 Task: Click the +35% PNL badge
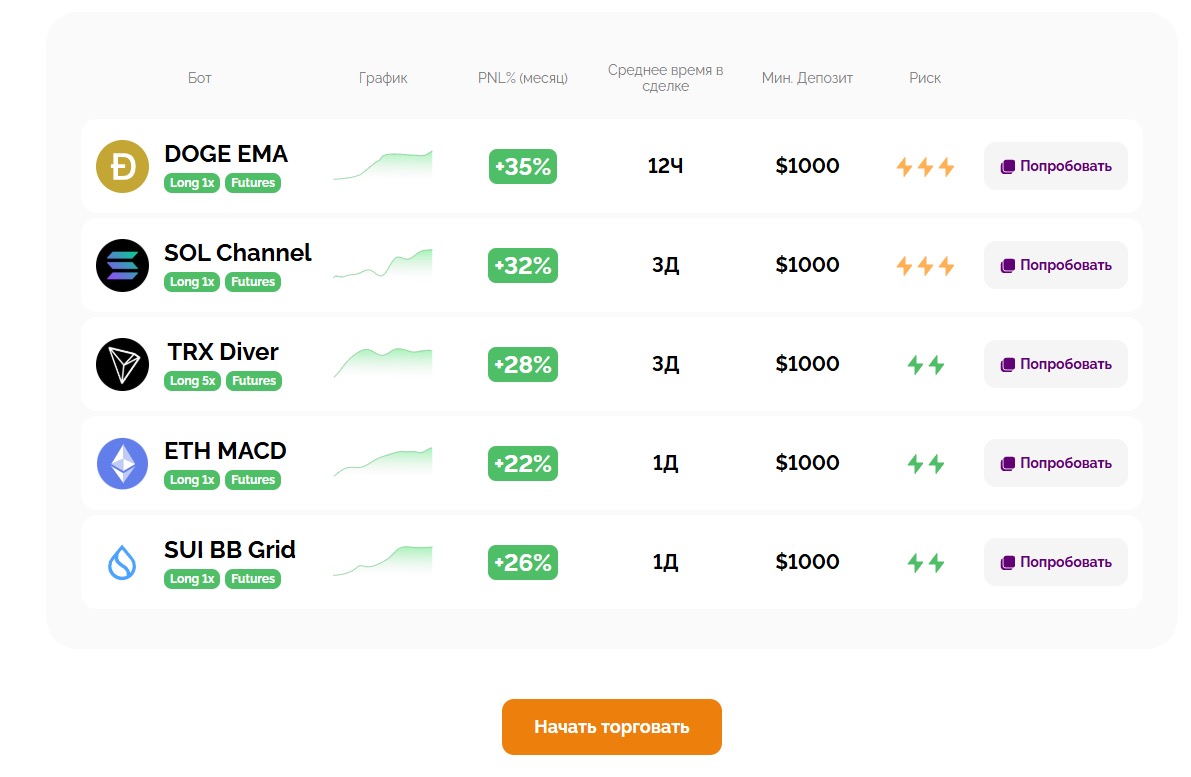522,167
